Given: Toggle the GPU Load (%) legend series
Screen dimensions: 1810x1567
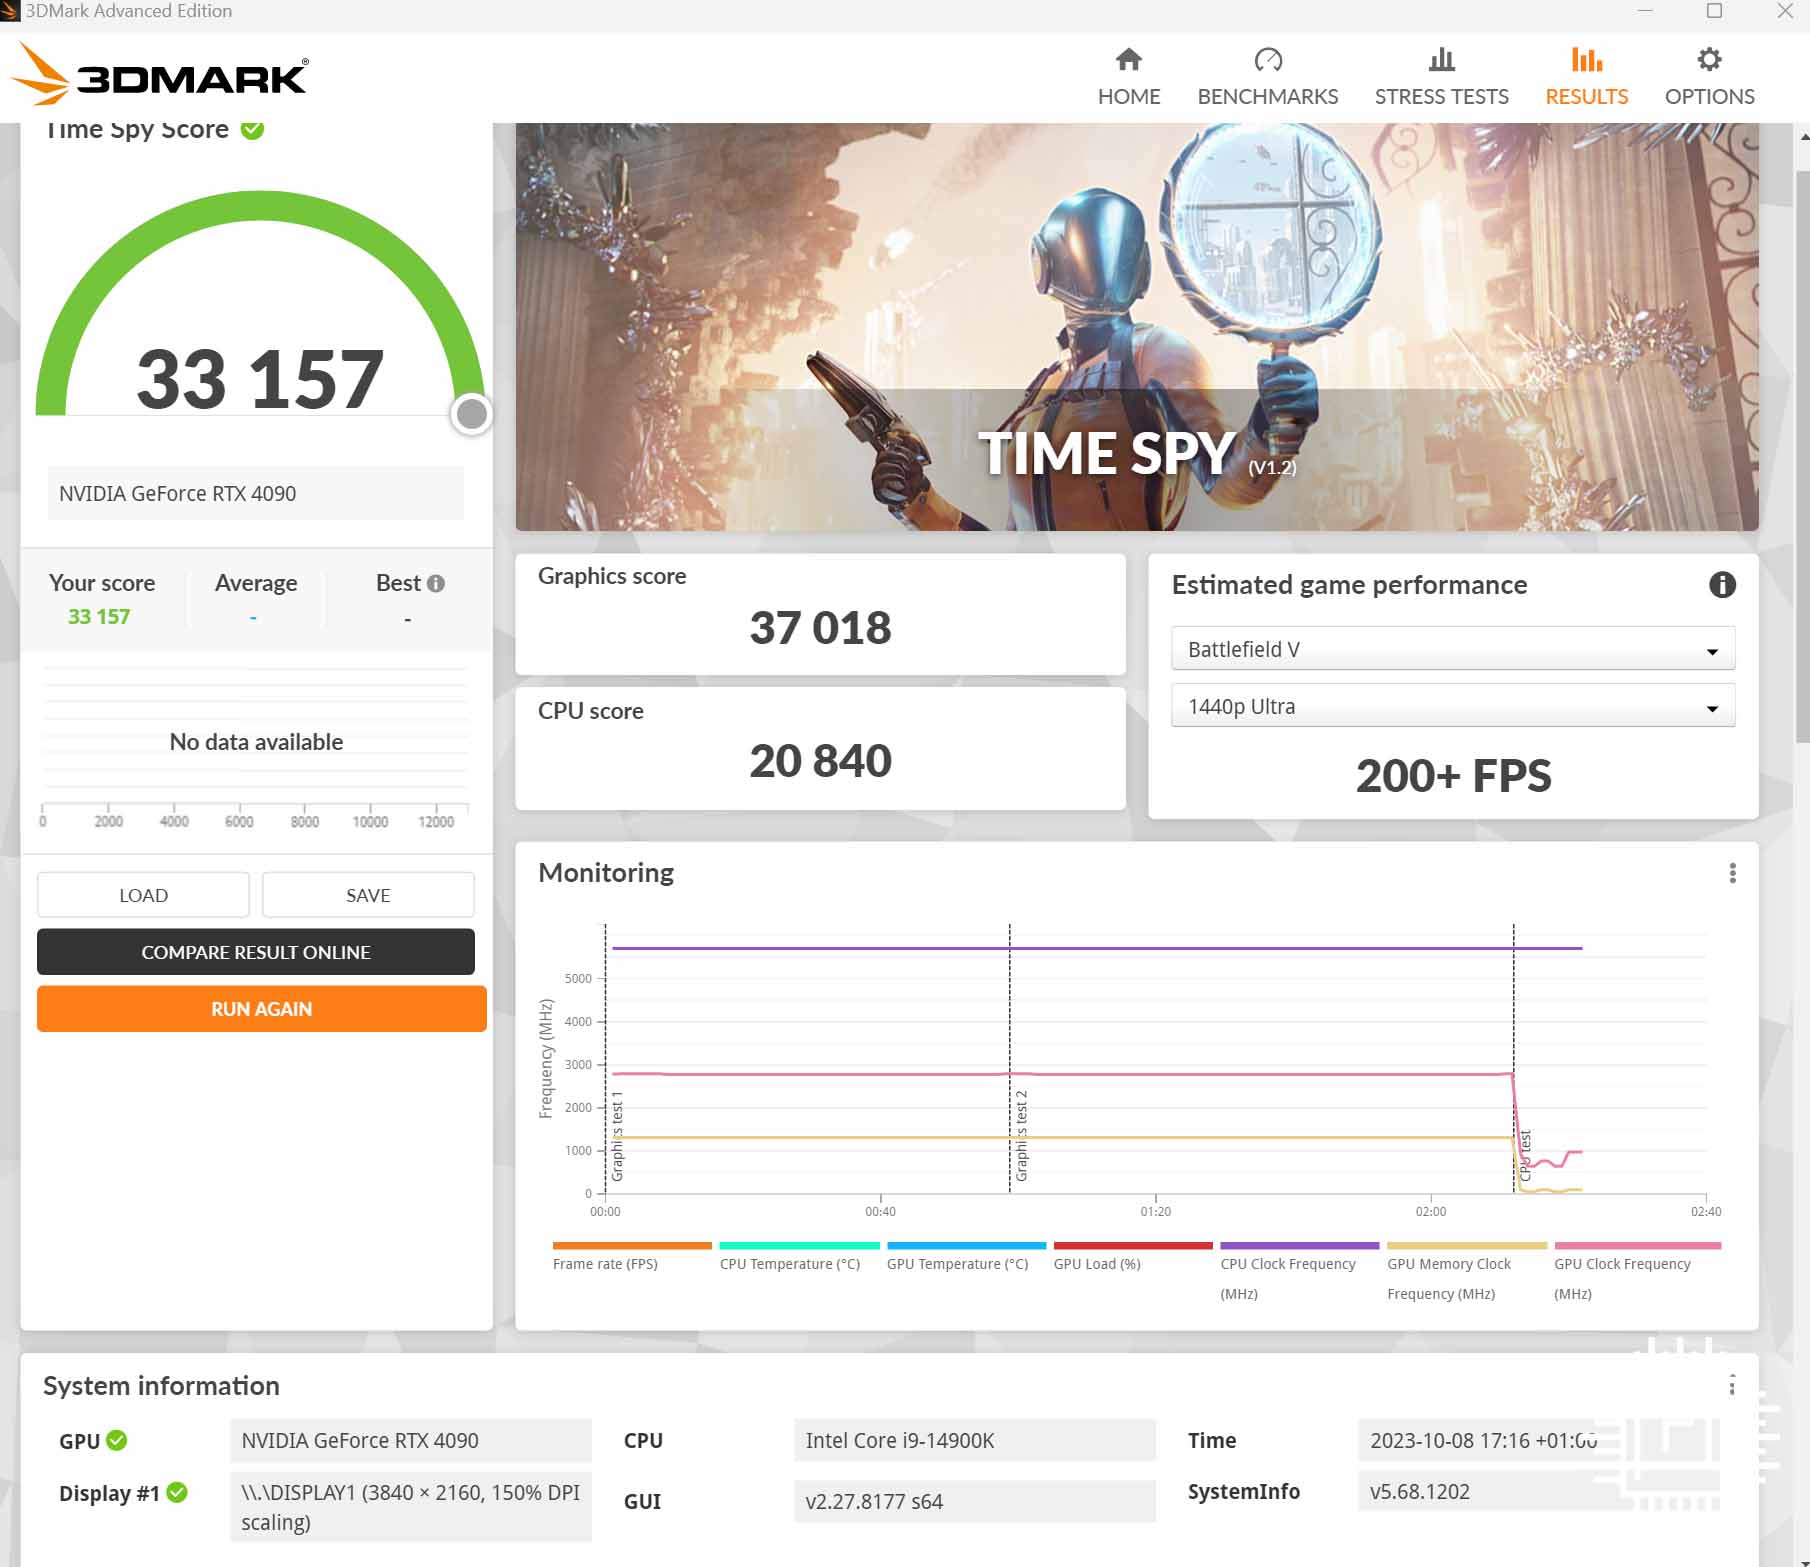Looking at the screenshot, I should point(1132,1259).
